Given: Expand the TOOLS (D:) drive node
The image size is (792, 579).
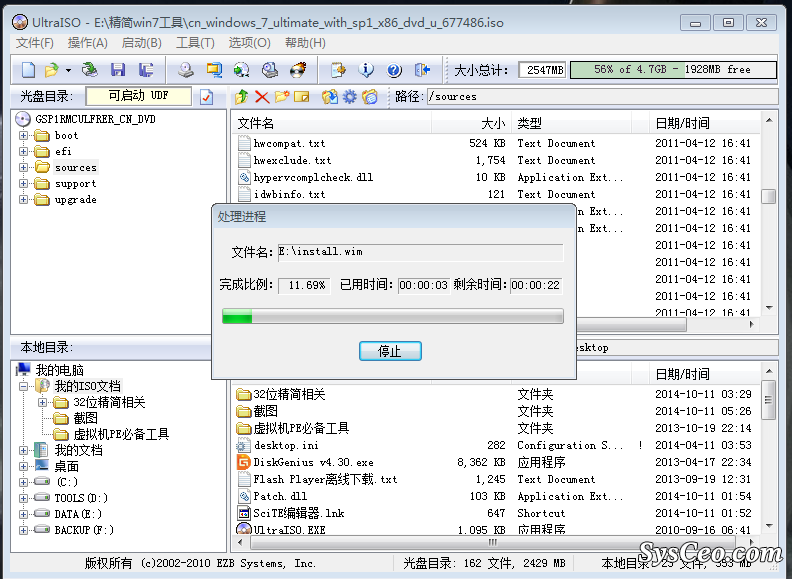Looking at the screenshot, I should coord(23,498).
